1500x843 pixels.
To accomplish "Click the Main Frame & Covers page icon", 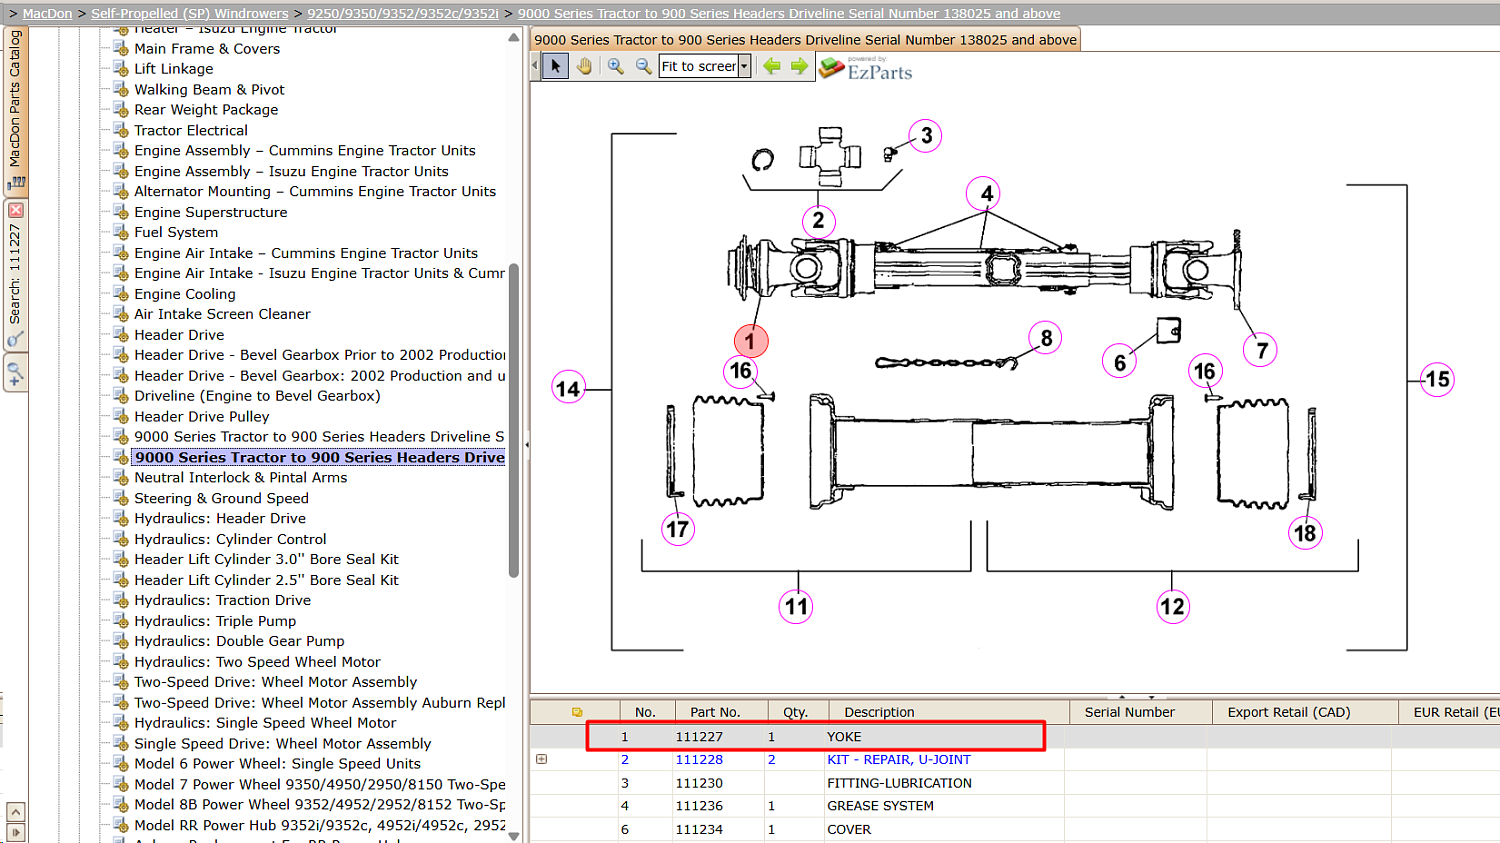I will pyautogui.click(x=121, y=48).
